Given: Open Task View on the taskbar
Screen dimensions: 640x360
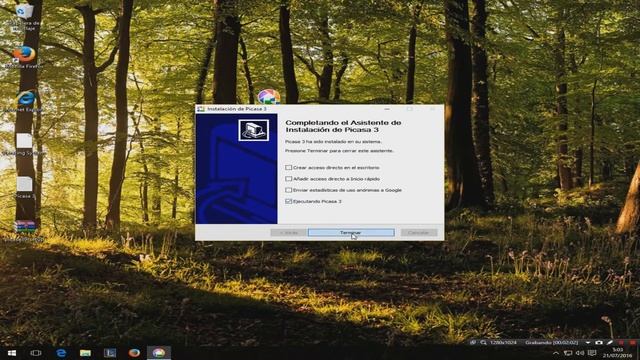Looking at the screenshot, I should (x=36, y=353).
